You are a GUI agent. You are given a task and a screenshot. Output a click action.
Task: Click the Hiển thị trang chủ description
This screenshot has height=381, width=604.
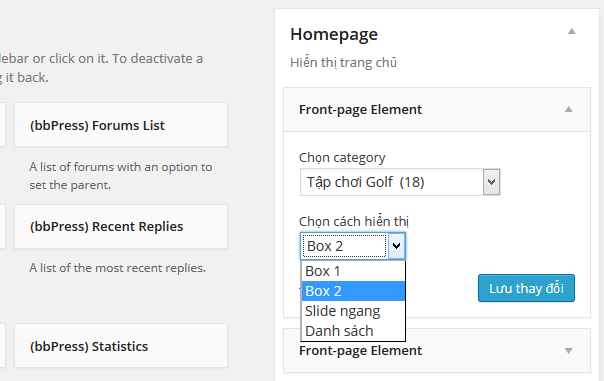[343, 62]
